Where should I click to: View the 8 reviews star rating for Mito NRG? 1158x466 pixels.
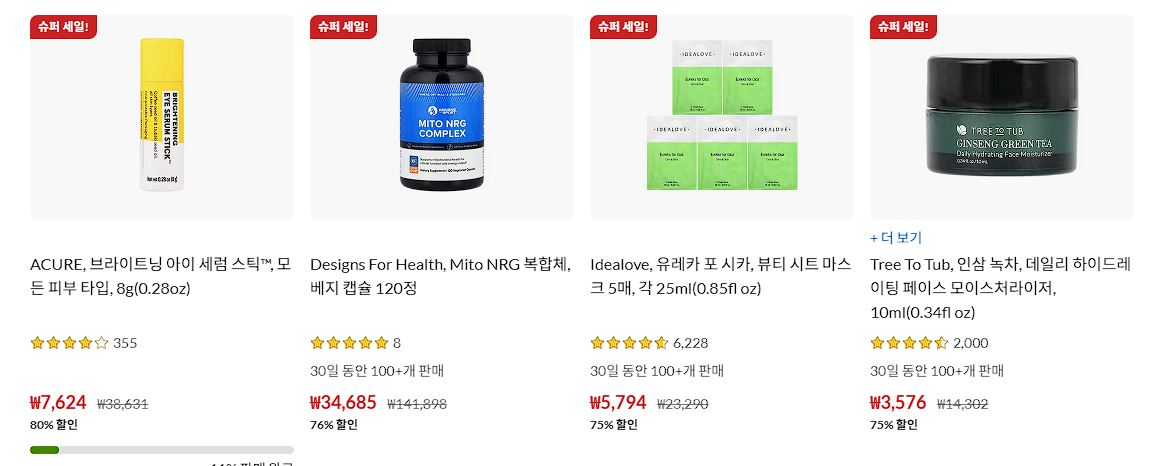(355, 343)
